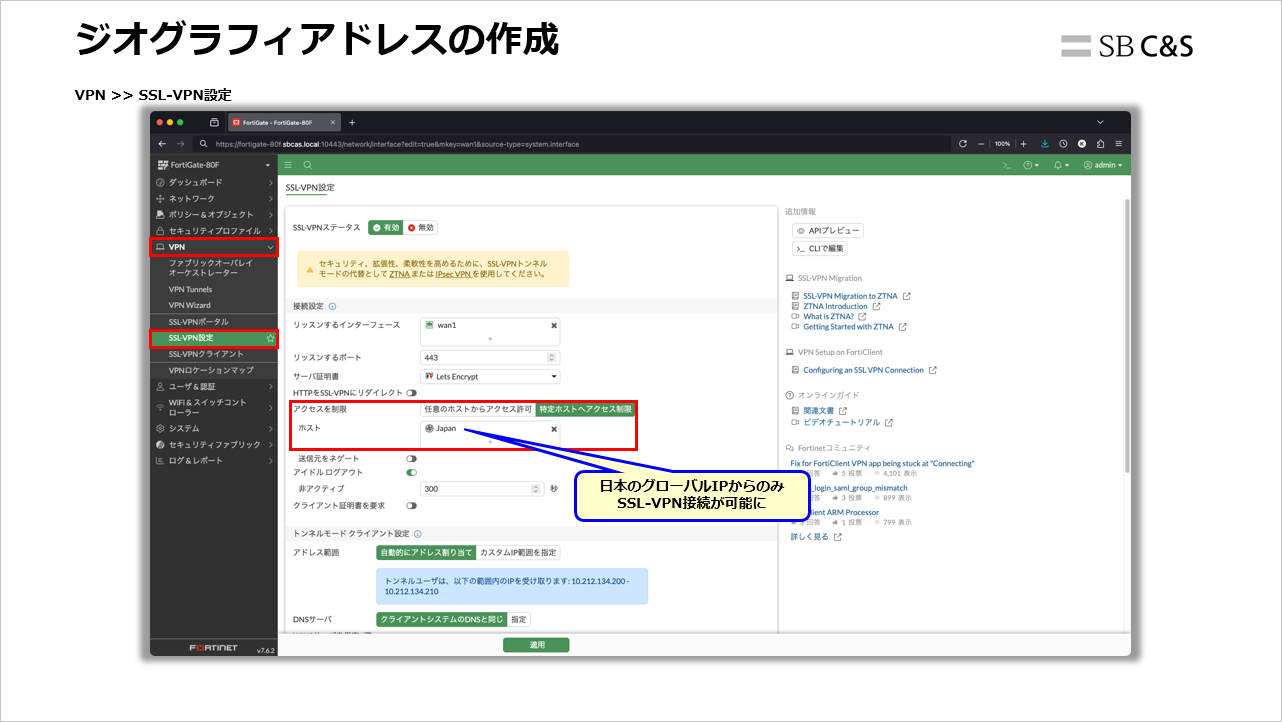Click the 非アクティブ 300 stepper arrows

click(536, 489)
